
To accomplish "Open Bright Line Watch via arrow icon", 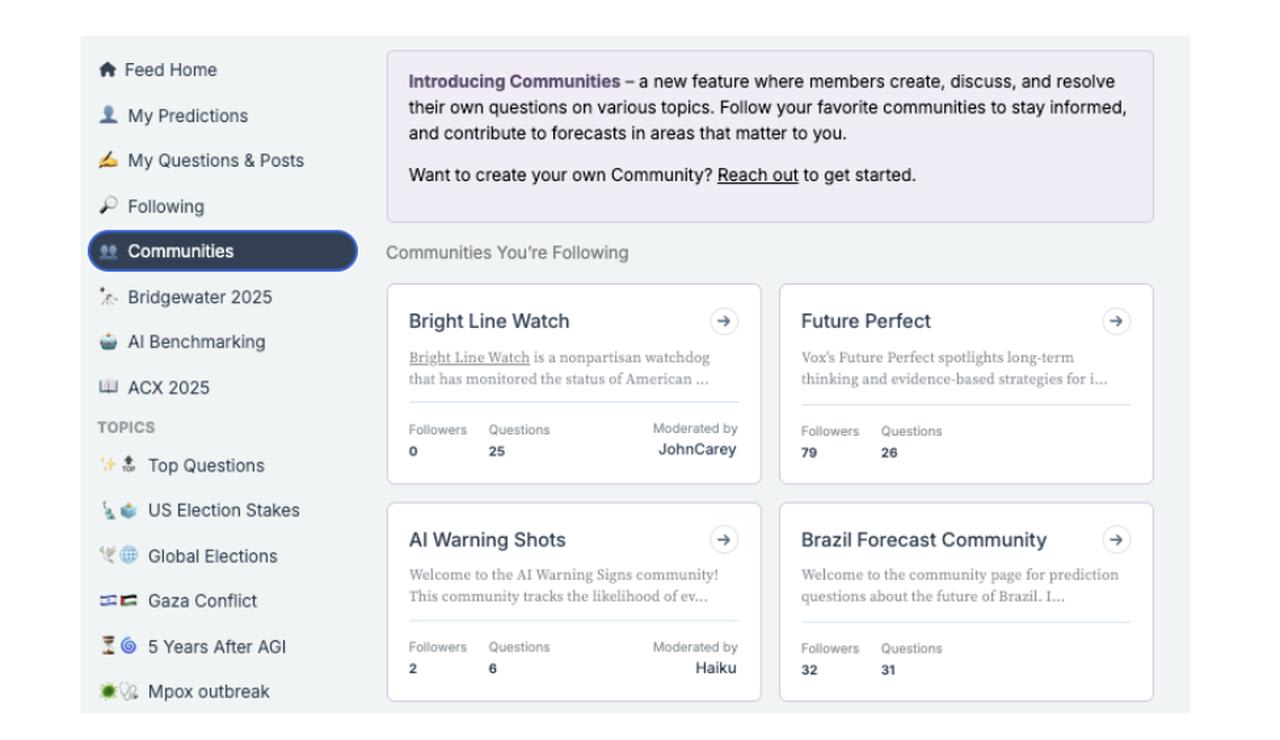I will [723, 321].
